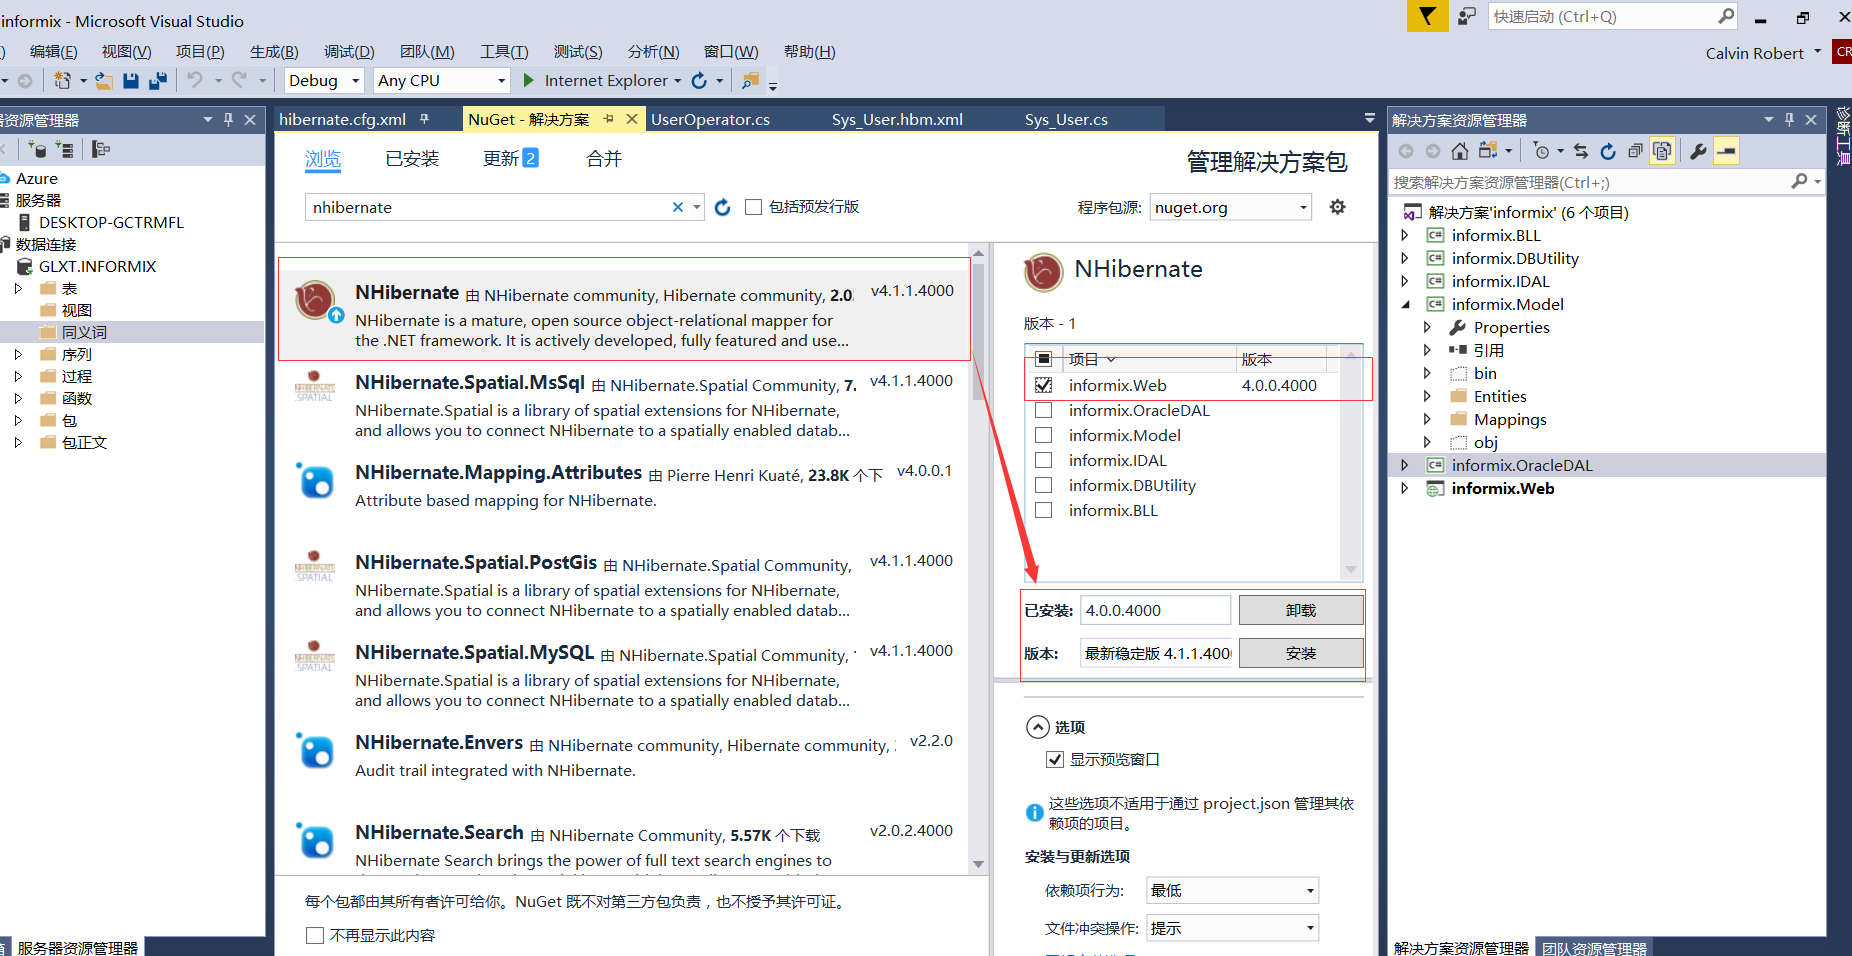Toggle Preview Selected Items icon
This screenshot has height=956, width=1852.
point(1726,151)
